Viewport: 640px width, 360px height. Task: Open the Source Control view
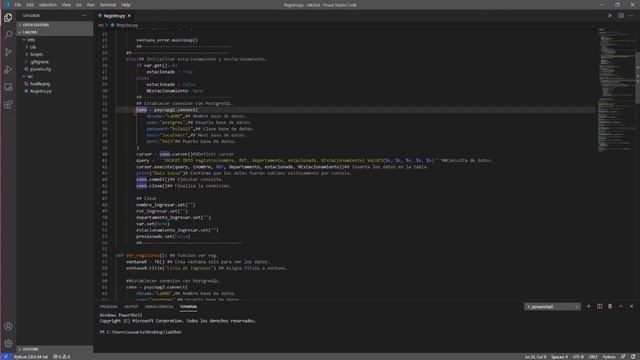[x=8, y=52]
